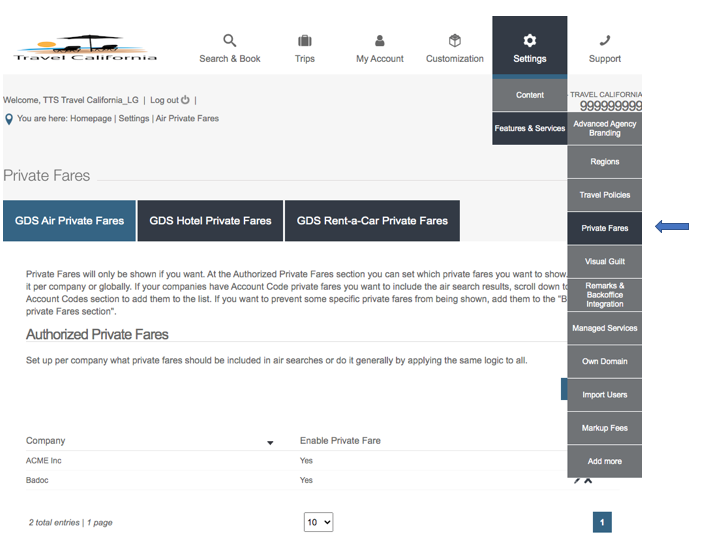Sort by Company column arrow
Image resolution: width=705 pixels, height=552 pixels.
[x=269, y=442]
